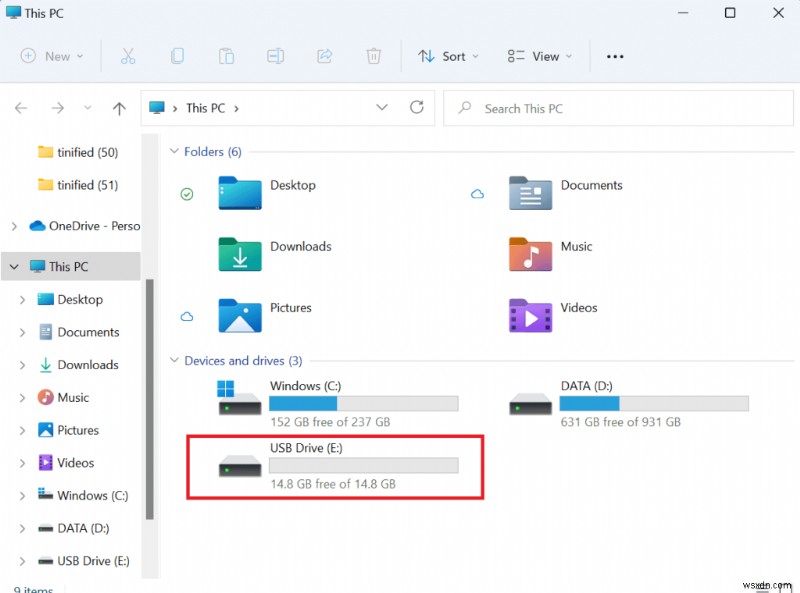Select the Videos folder icon in main pane
The height and width of the screenshot is (593, 800).
[x=530, y=315]
